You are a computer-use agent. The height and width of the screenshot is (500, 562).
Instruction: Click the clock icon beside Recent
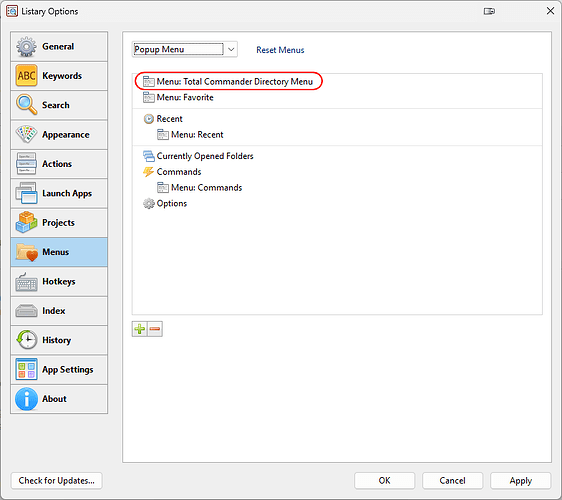[x=149, y=119]
